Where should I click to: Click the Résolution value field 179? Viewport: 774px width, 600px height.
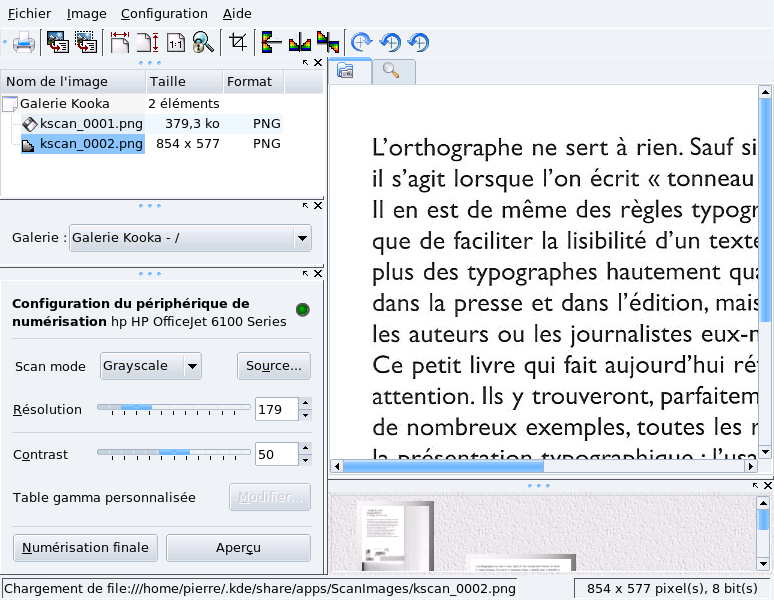[277, 409]
